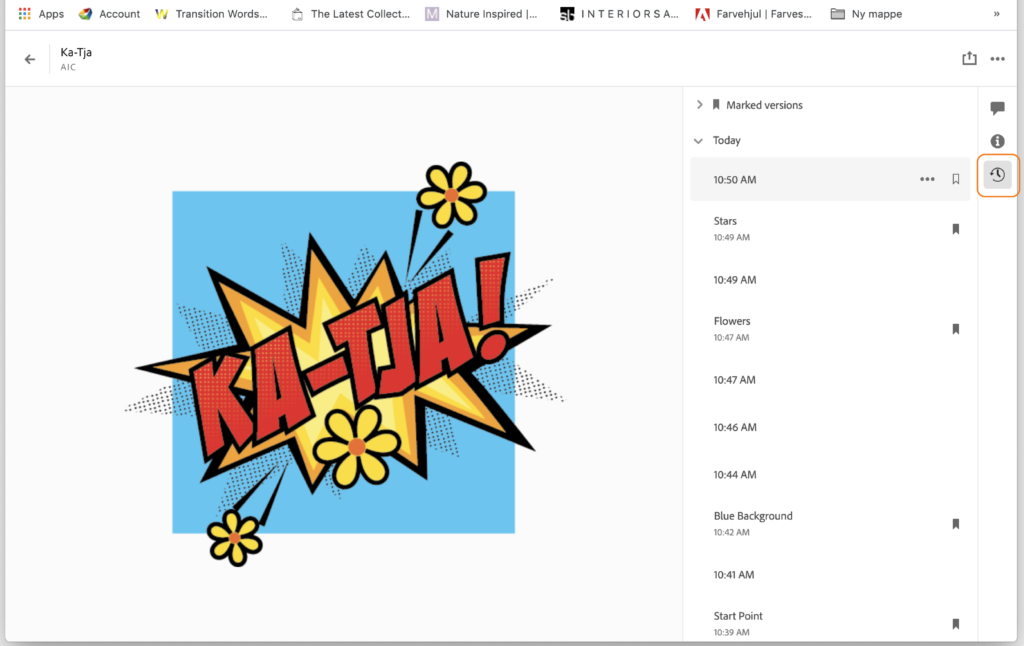1024x646 pixels.
Task: Unmark the Start Point version bookmark
Action: pyautogui.click(x=955, y=624)
